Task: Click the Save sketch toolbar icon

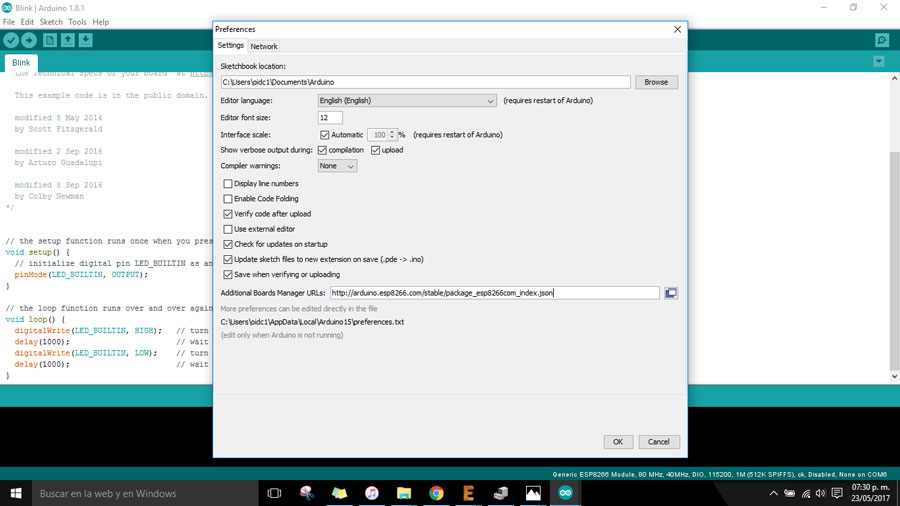Action: (x=86, y=40)
